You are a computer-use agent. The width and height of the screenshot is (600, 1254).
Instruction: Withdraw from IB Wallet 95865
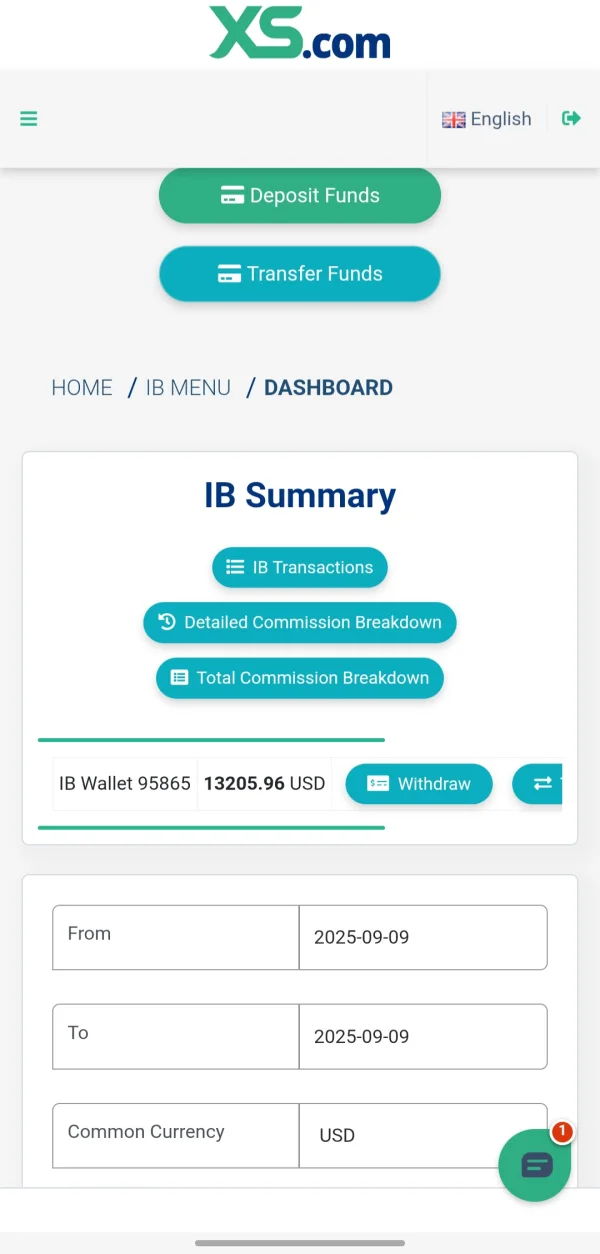419,784
